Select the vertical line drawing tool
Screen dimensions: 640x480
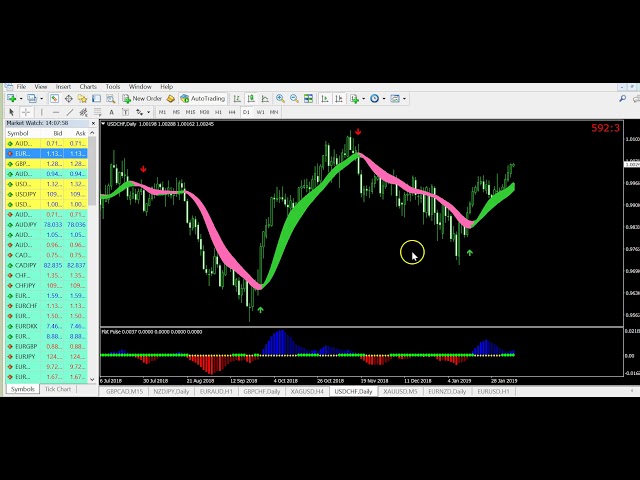click(42, 112)
